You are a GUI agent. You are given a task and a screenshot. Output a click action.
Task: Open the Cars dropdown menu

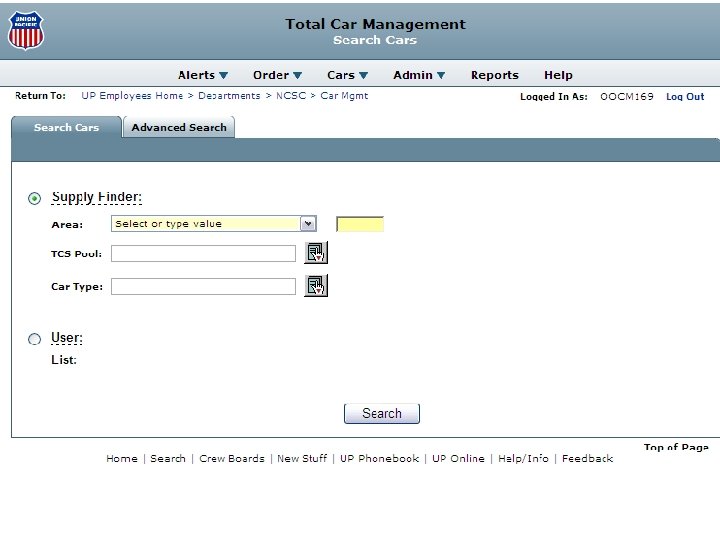point(348,75)
